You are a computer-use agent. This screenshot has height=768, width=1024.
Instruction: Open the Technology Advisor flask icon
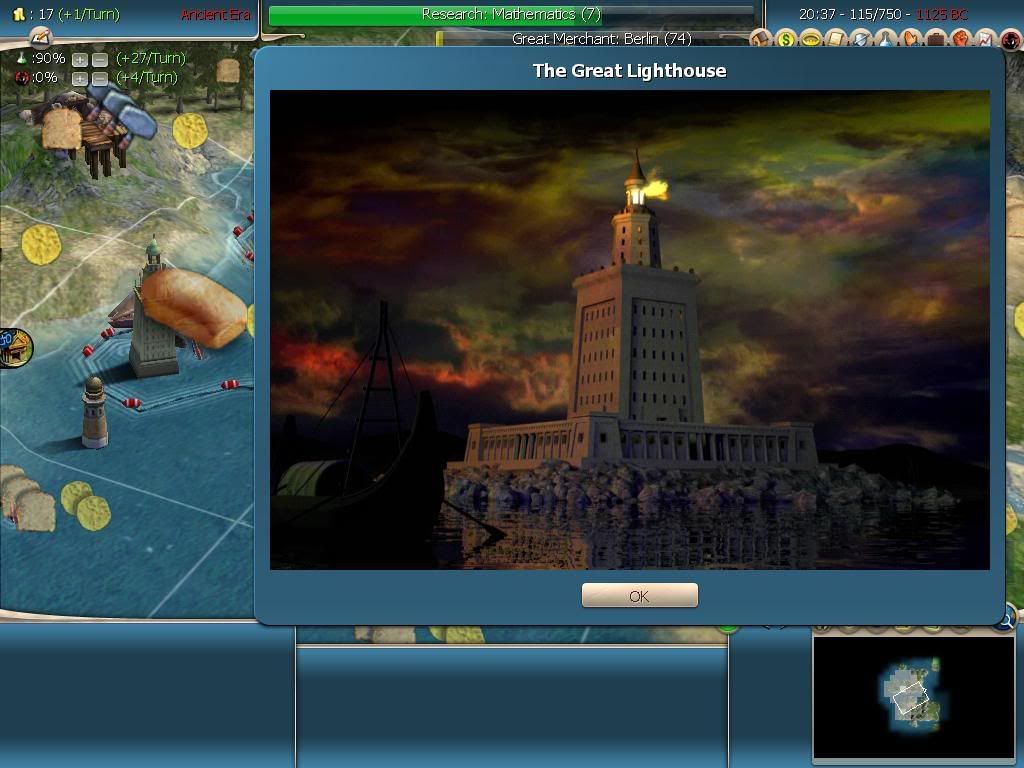(x=886, y=39)
